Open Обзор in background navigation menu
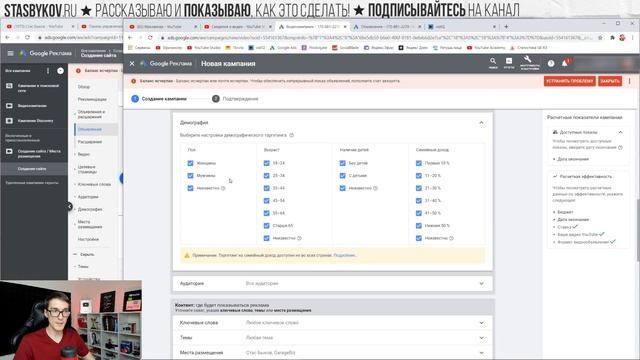Screen dimensions: 640x360 [x=84, y=87]
